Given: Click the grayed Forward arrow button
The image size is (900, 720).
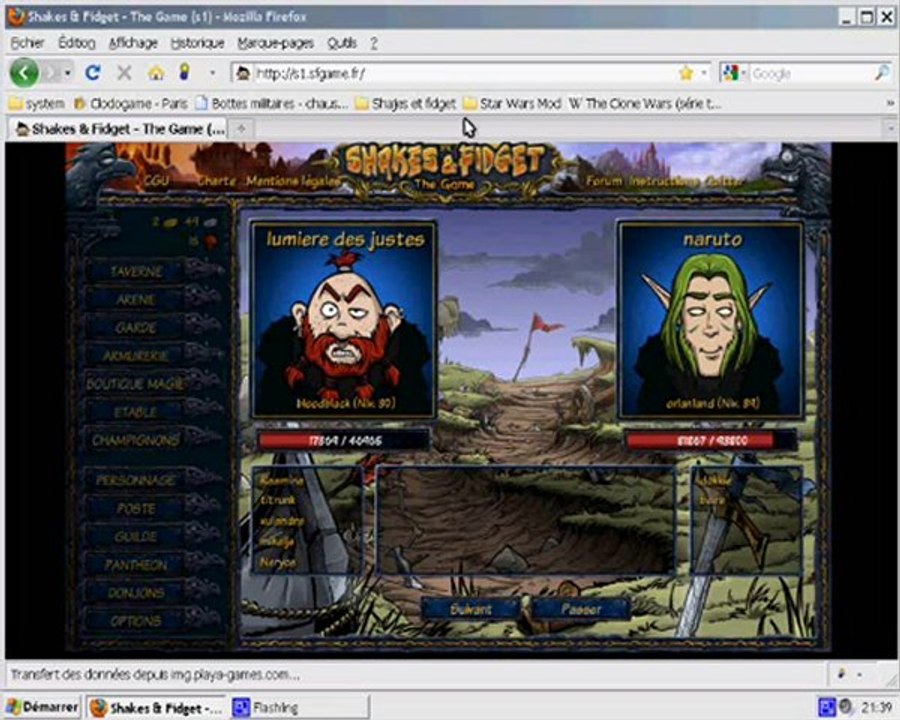Looking at the screenshot, I should click(x=52, y=73).
